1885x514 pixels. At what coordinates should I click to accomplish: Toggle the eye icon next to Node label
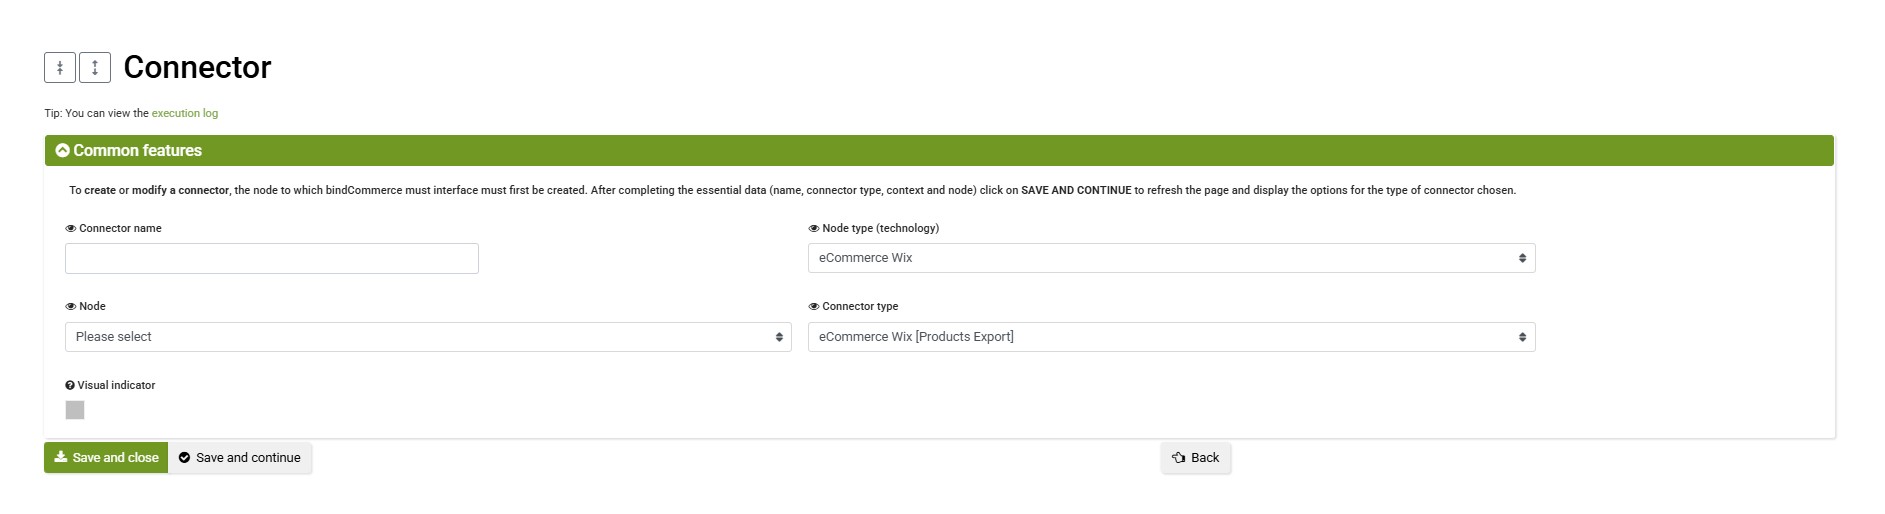pos(71,306)
